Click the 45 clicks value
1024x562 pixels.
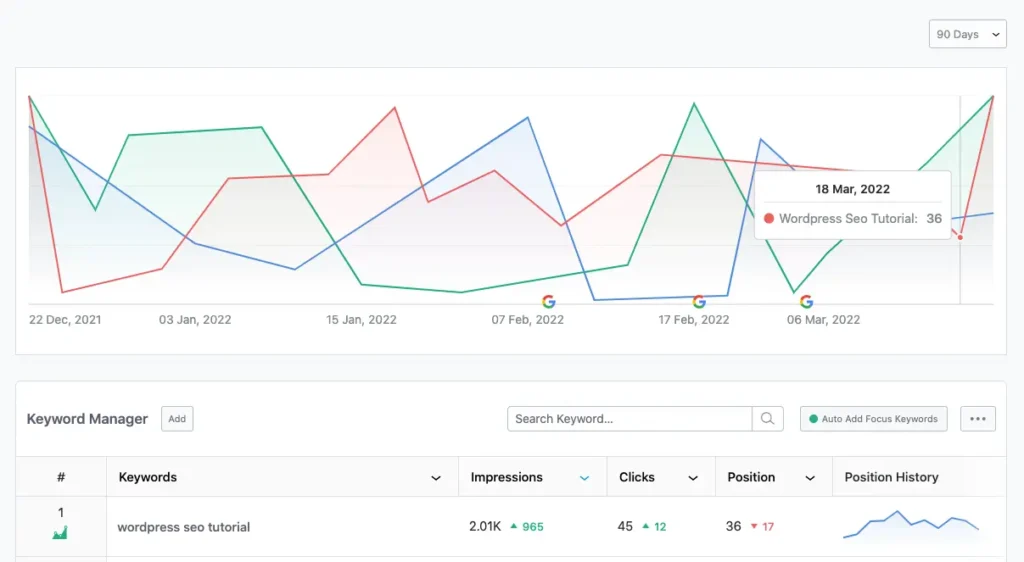(625, 526)
